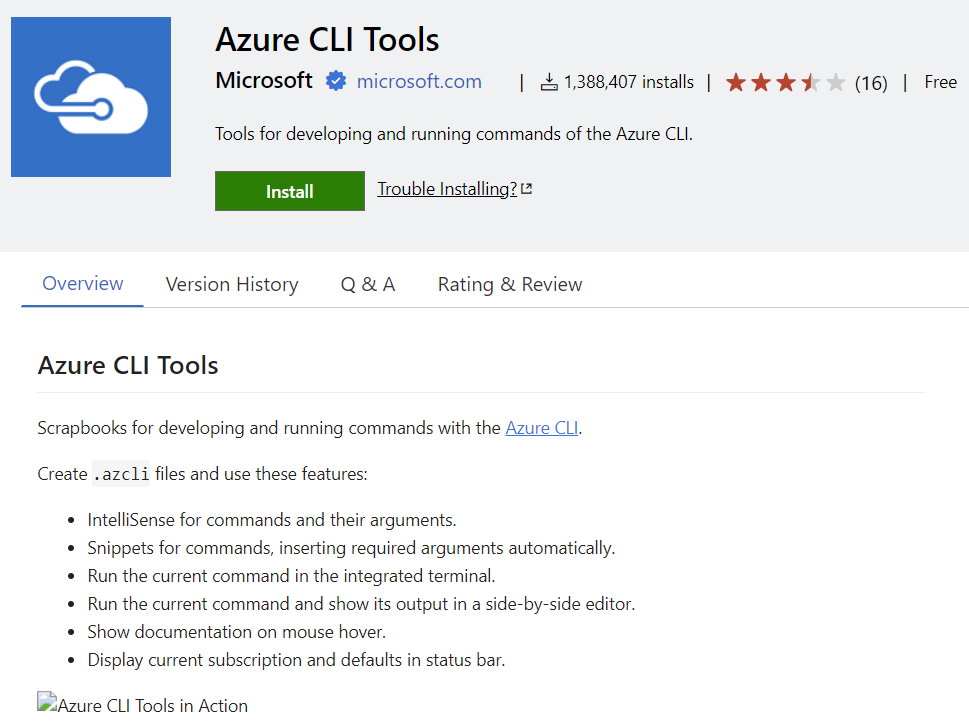Viewport: 969px width, 728px height.
Task: Open the Trouble Installing? link
Action: (447, 188)
